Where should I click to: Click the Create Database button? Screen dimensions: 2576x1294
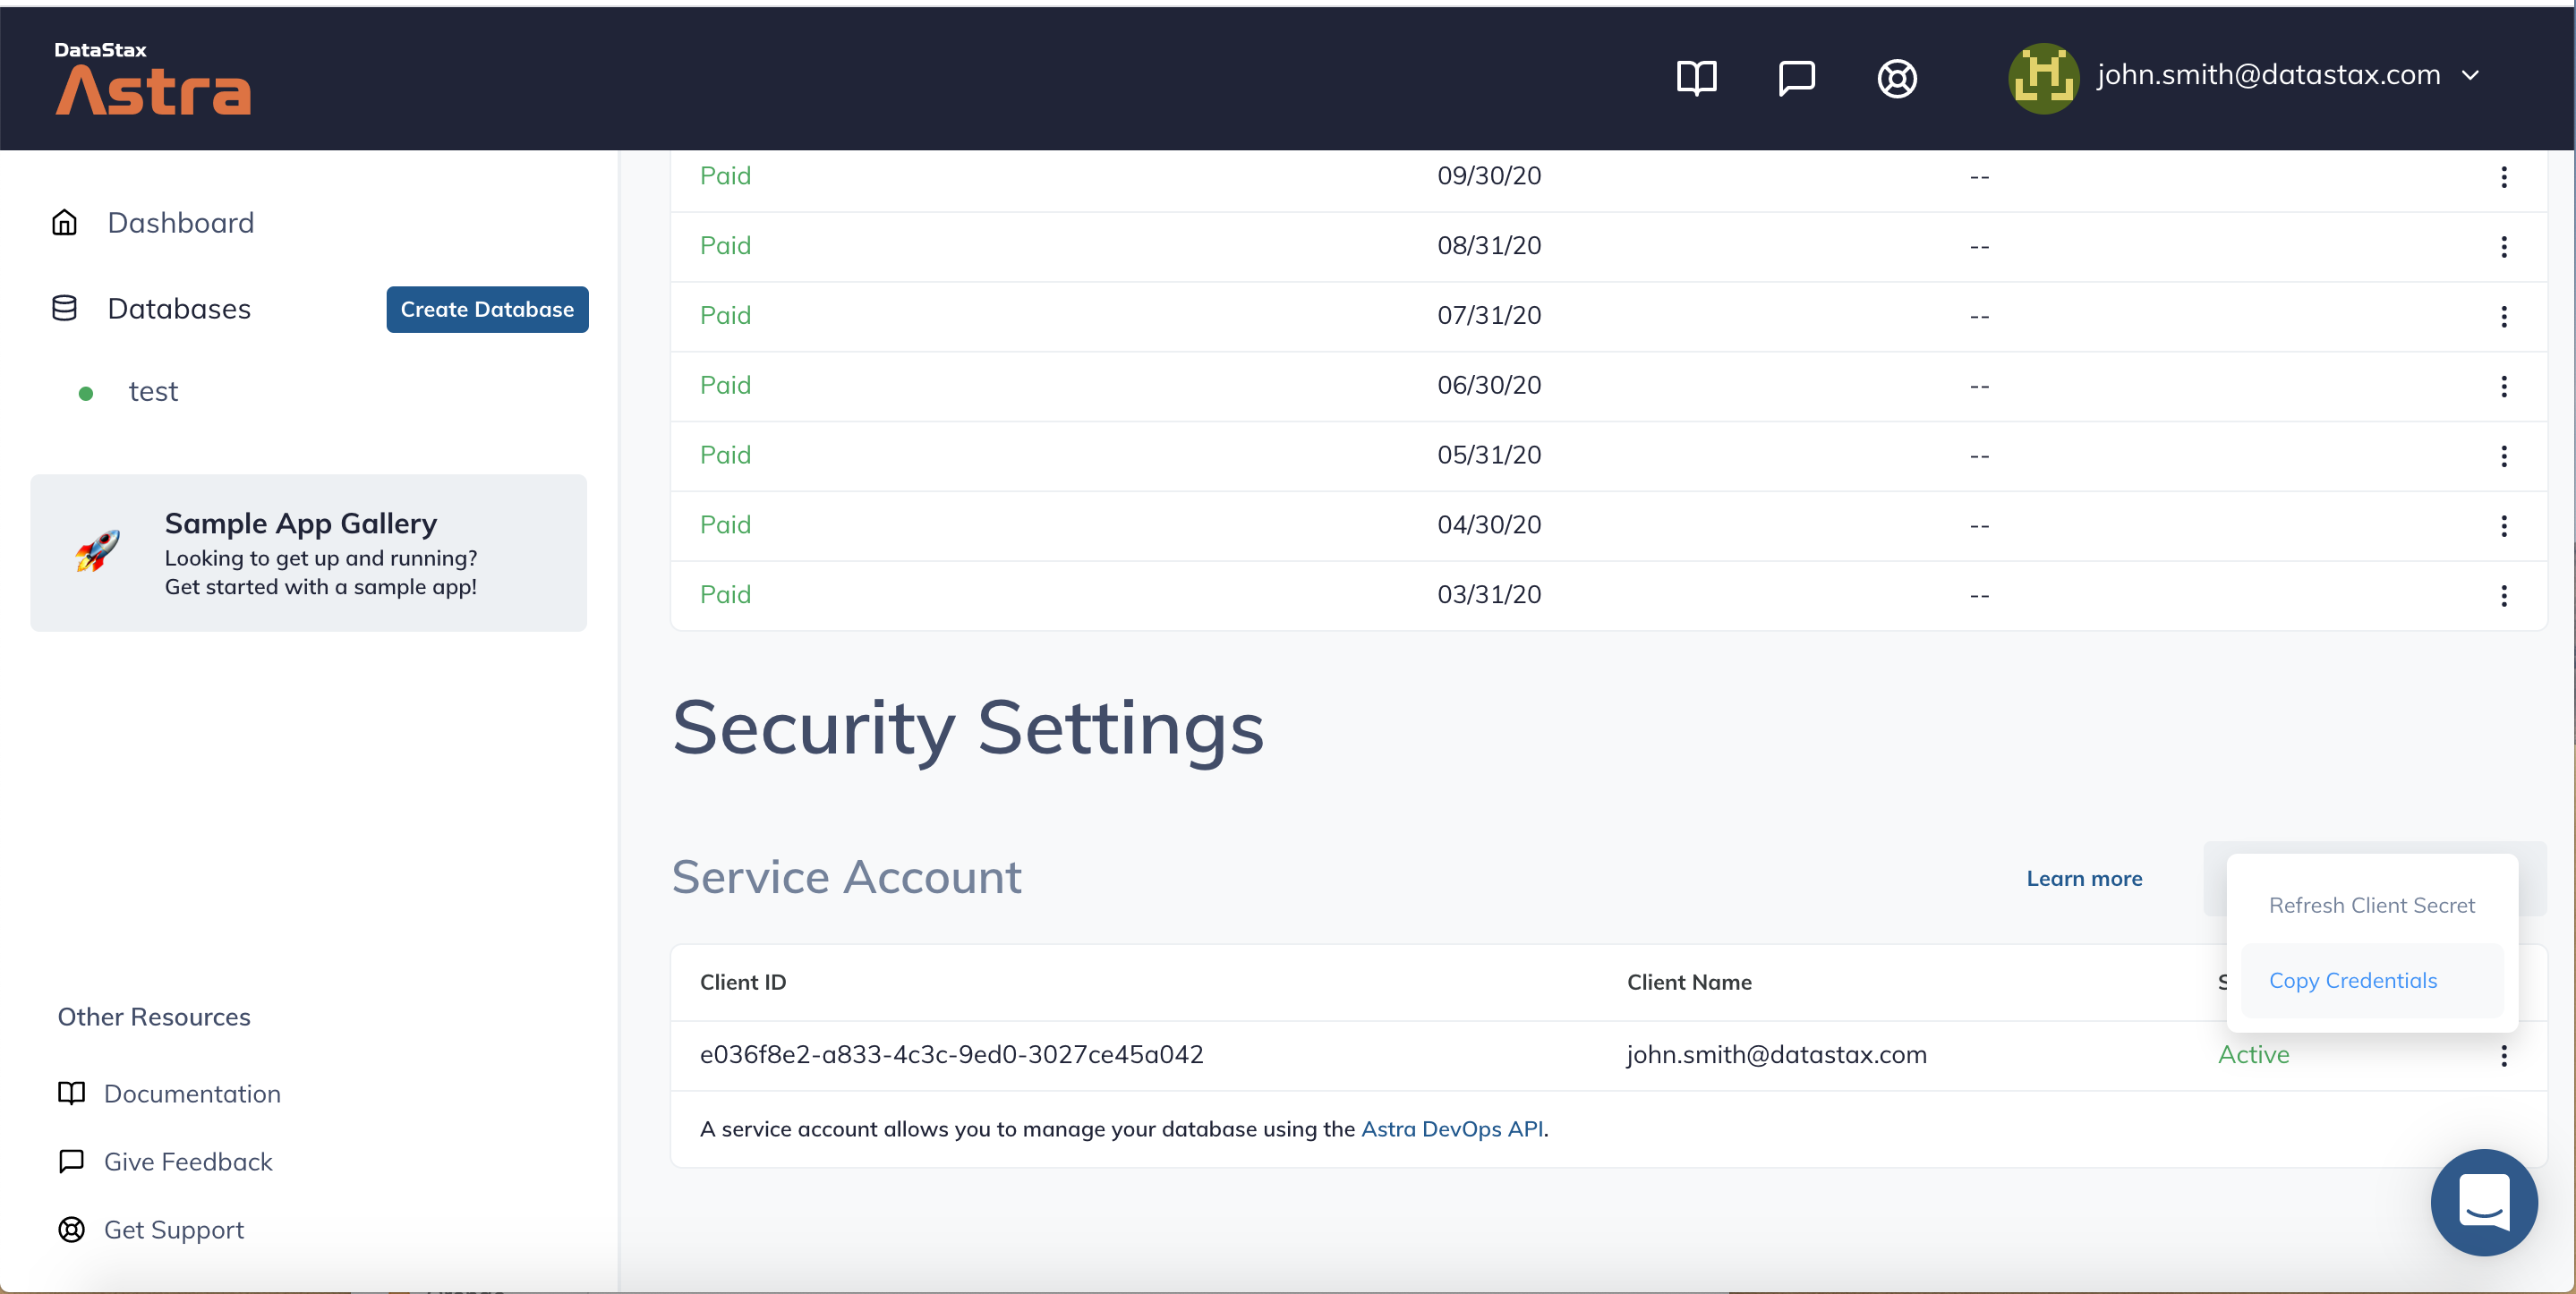tap(487, 309)
